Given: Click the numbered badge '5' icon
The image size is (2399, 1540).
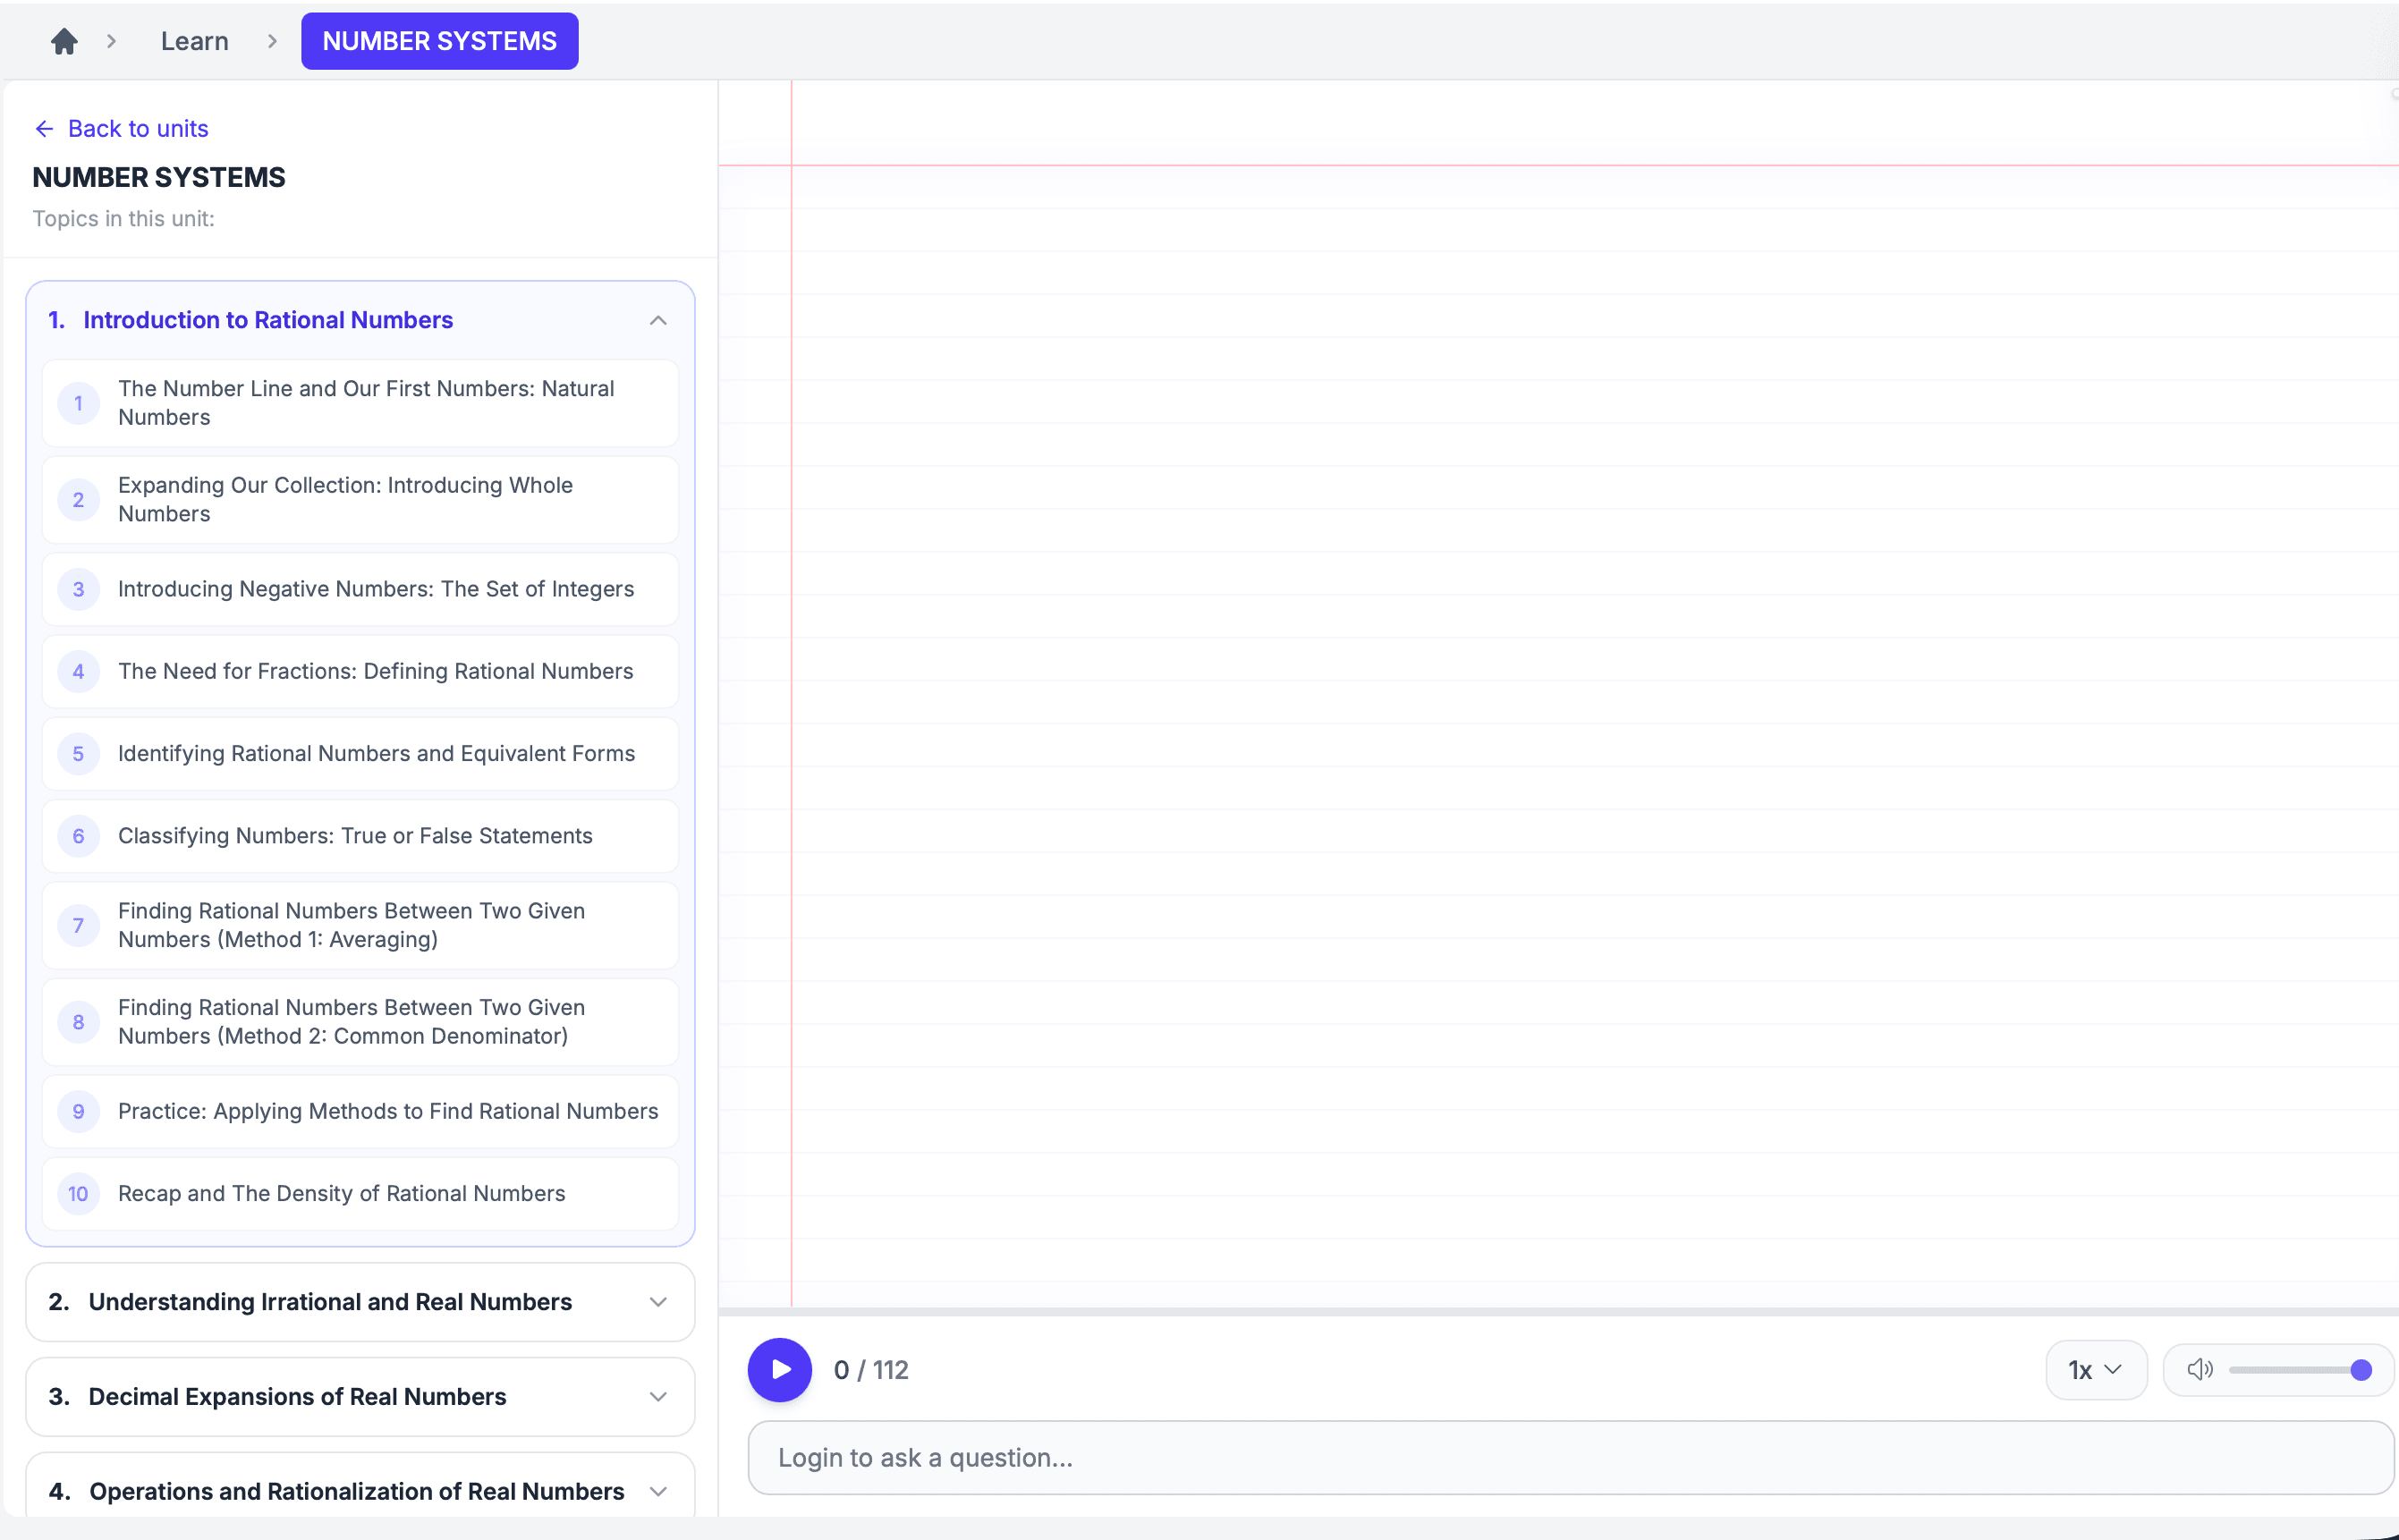Looking at the screenshot, I should pyautogui.click(x=79, y=753).
